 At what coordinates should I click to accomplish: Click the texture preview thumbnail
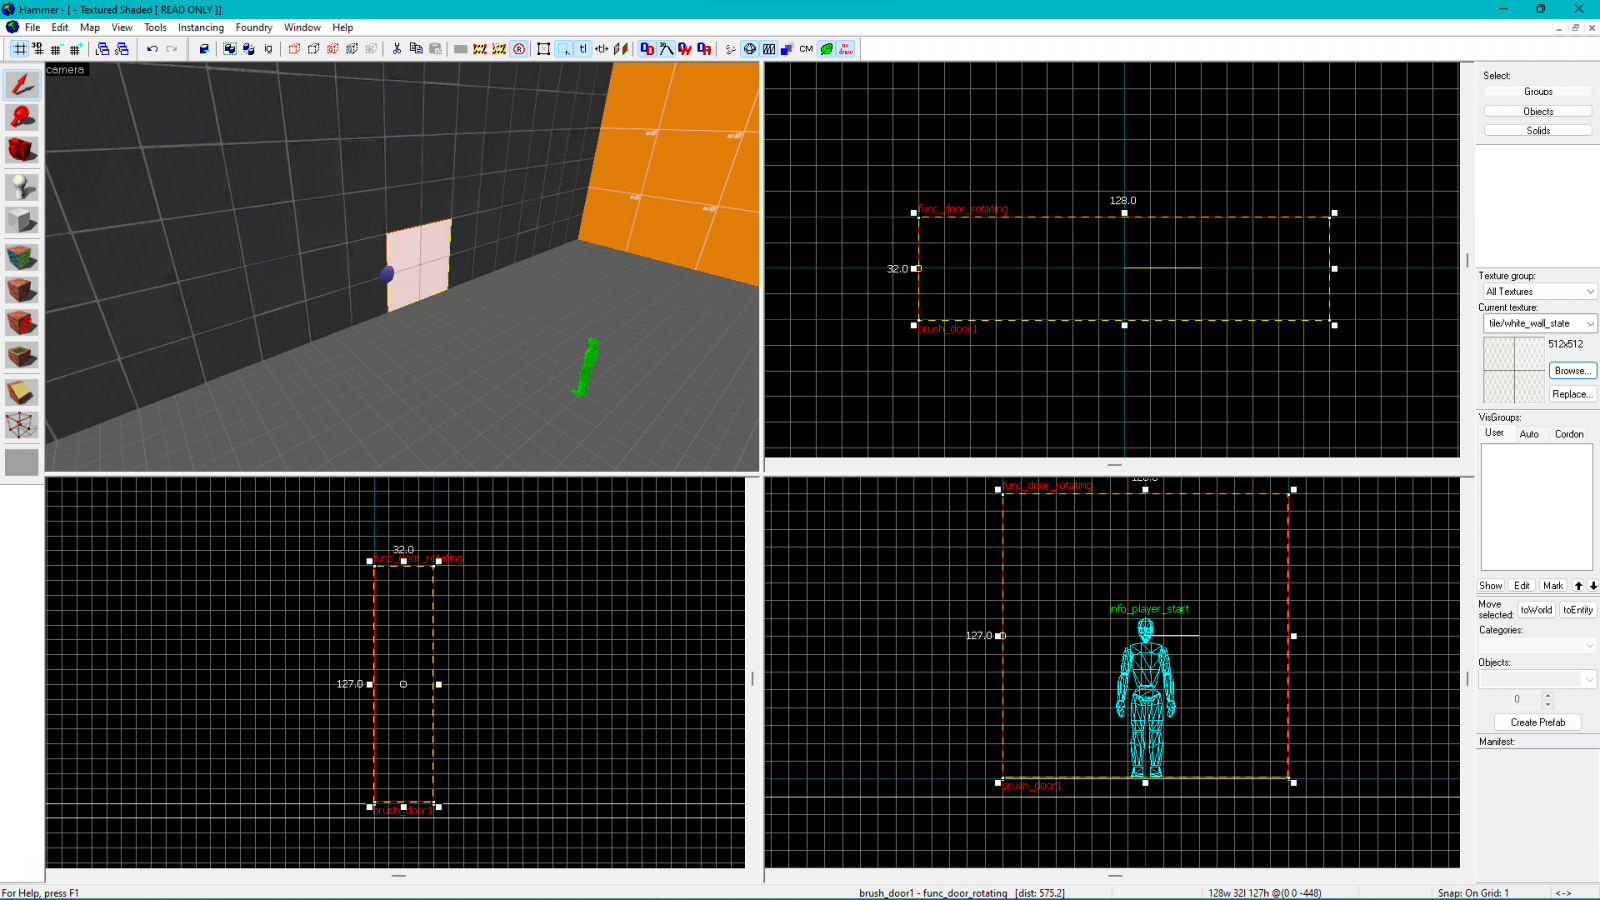pyautogui.click(x=1512, y=370)
